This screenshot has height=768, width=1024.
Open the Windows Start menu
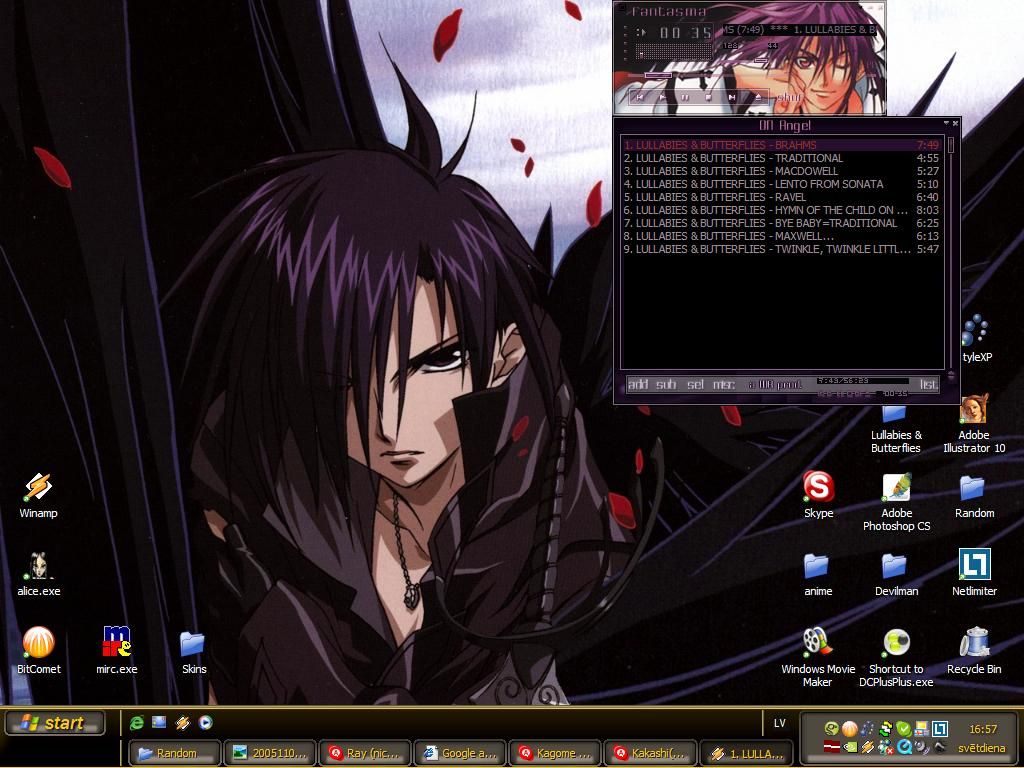pos(54,723)
